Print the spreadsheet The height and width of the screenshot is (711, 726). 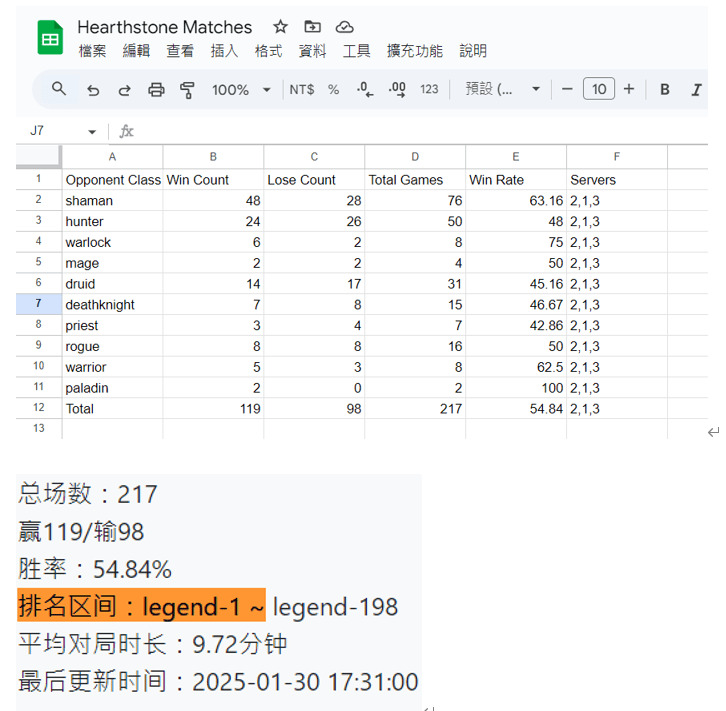point(156,90)
